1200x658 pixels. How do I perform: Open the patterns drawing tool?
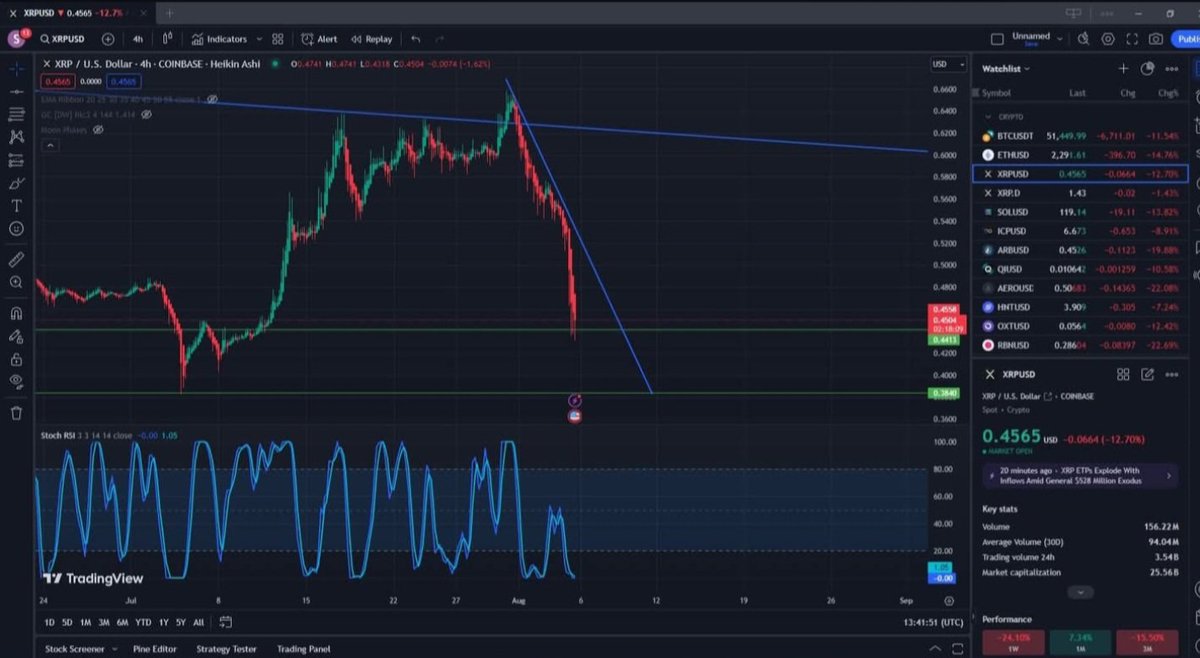16,137
